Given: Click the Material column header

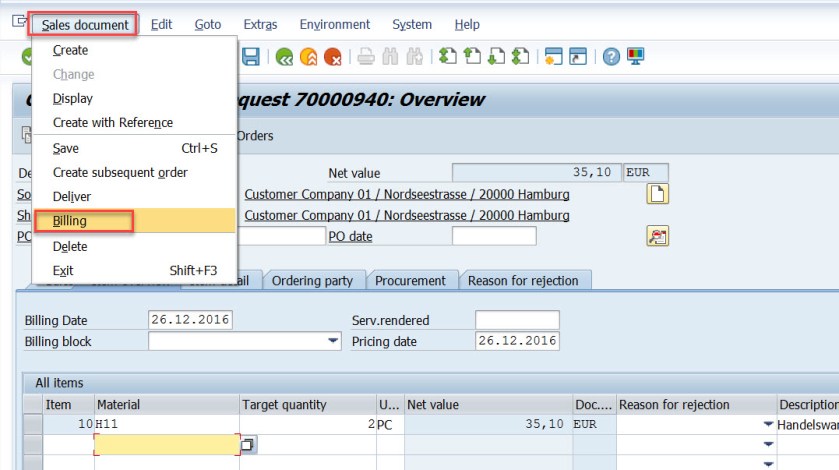Looking at the screenshot, I should (167, 405).
